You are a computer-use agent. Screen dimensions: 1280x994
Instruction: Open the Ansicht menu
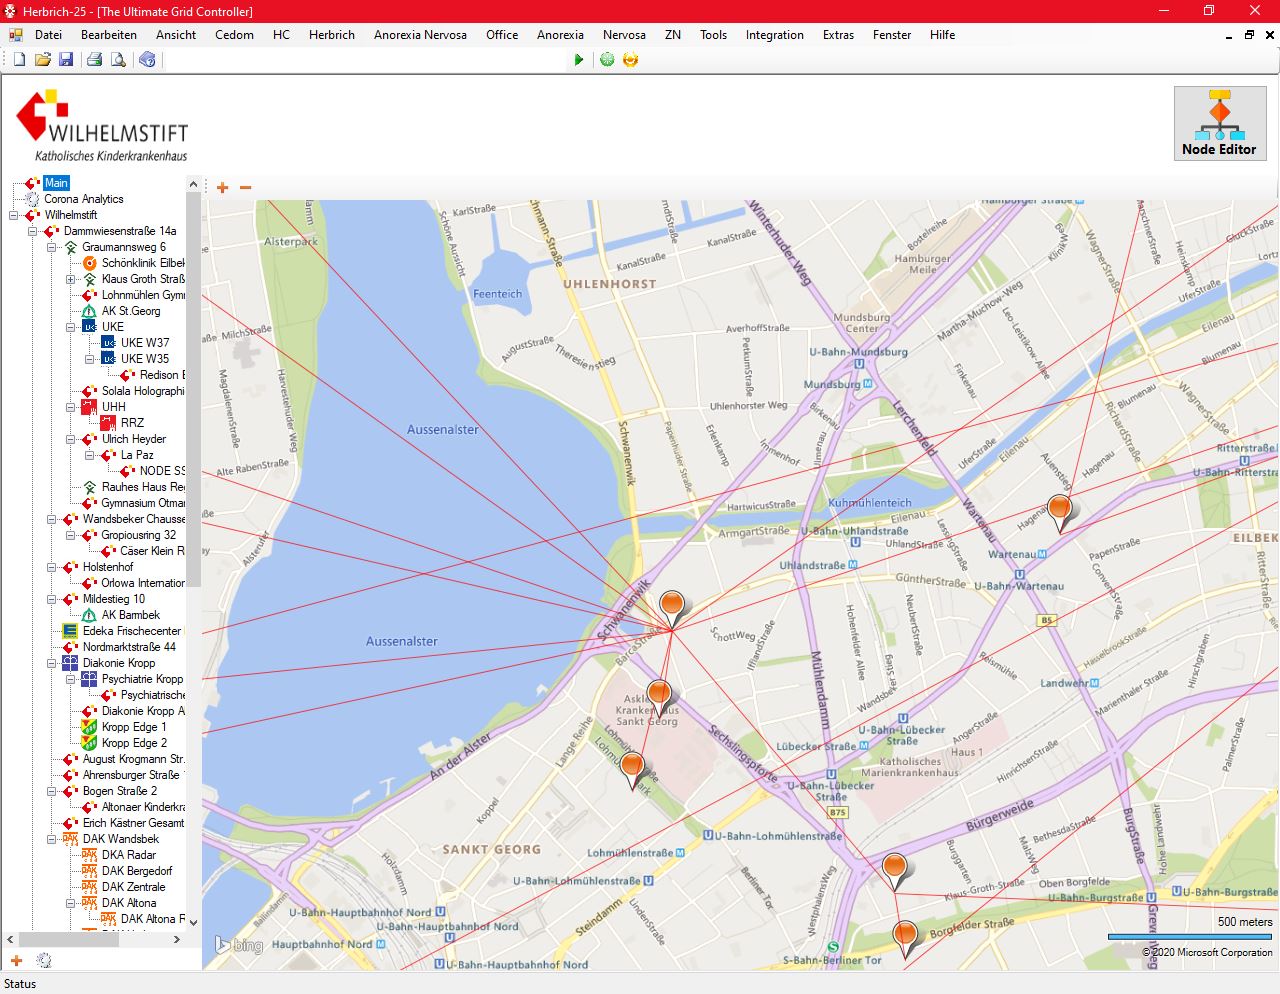[176, 34]
